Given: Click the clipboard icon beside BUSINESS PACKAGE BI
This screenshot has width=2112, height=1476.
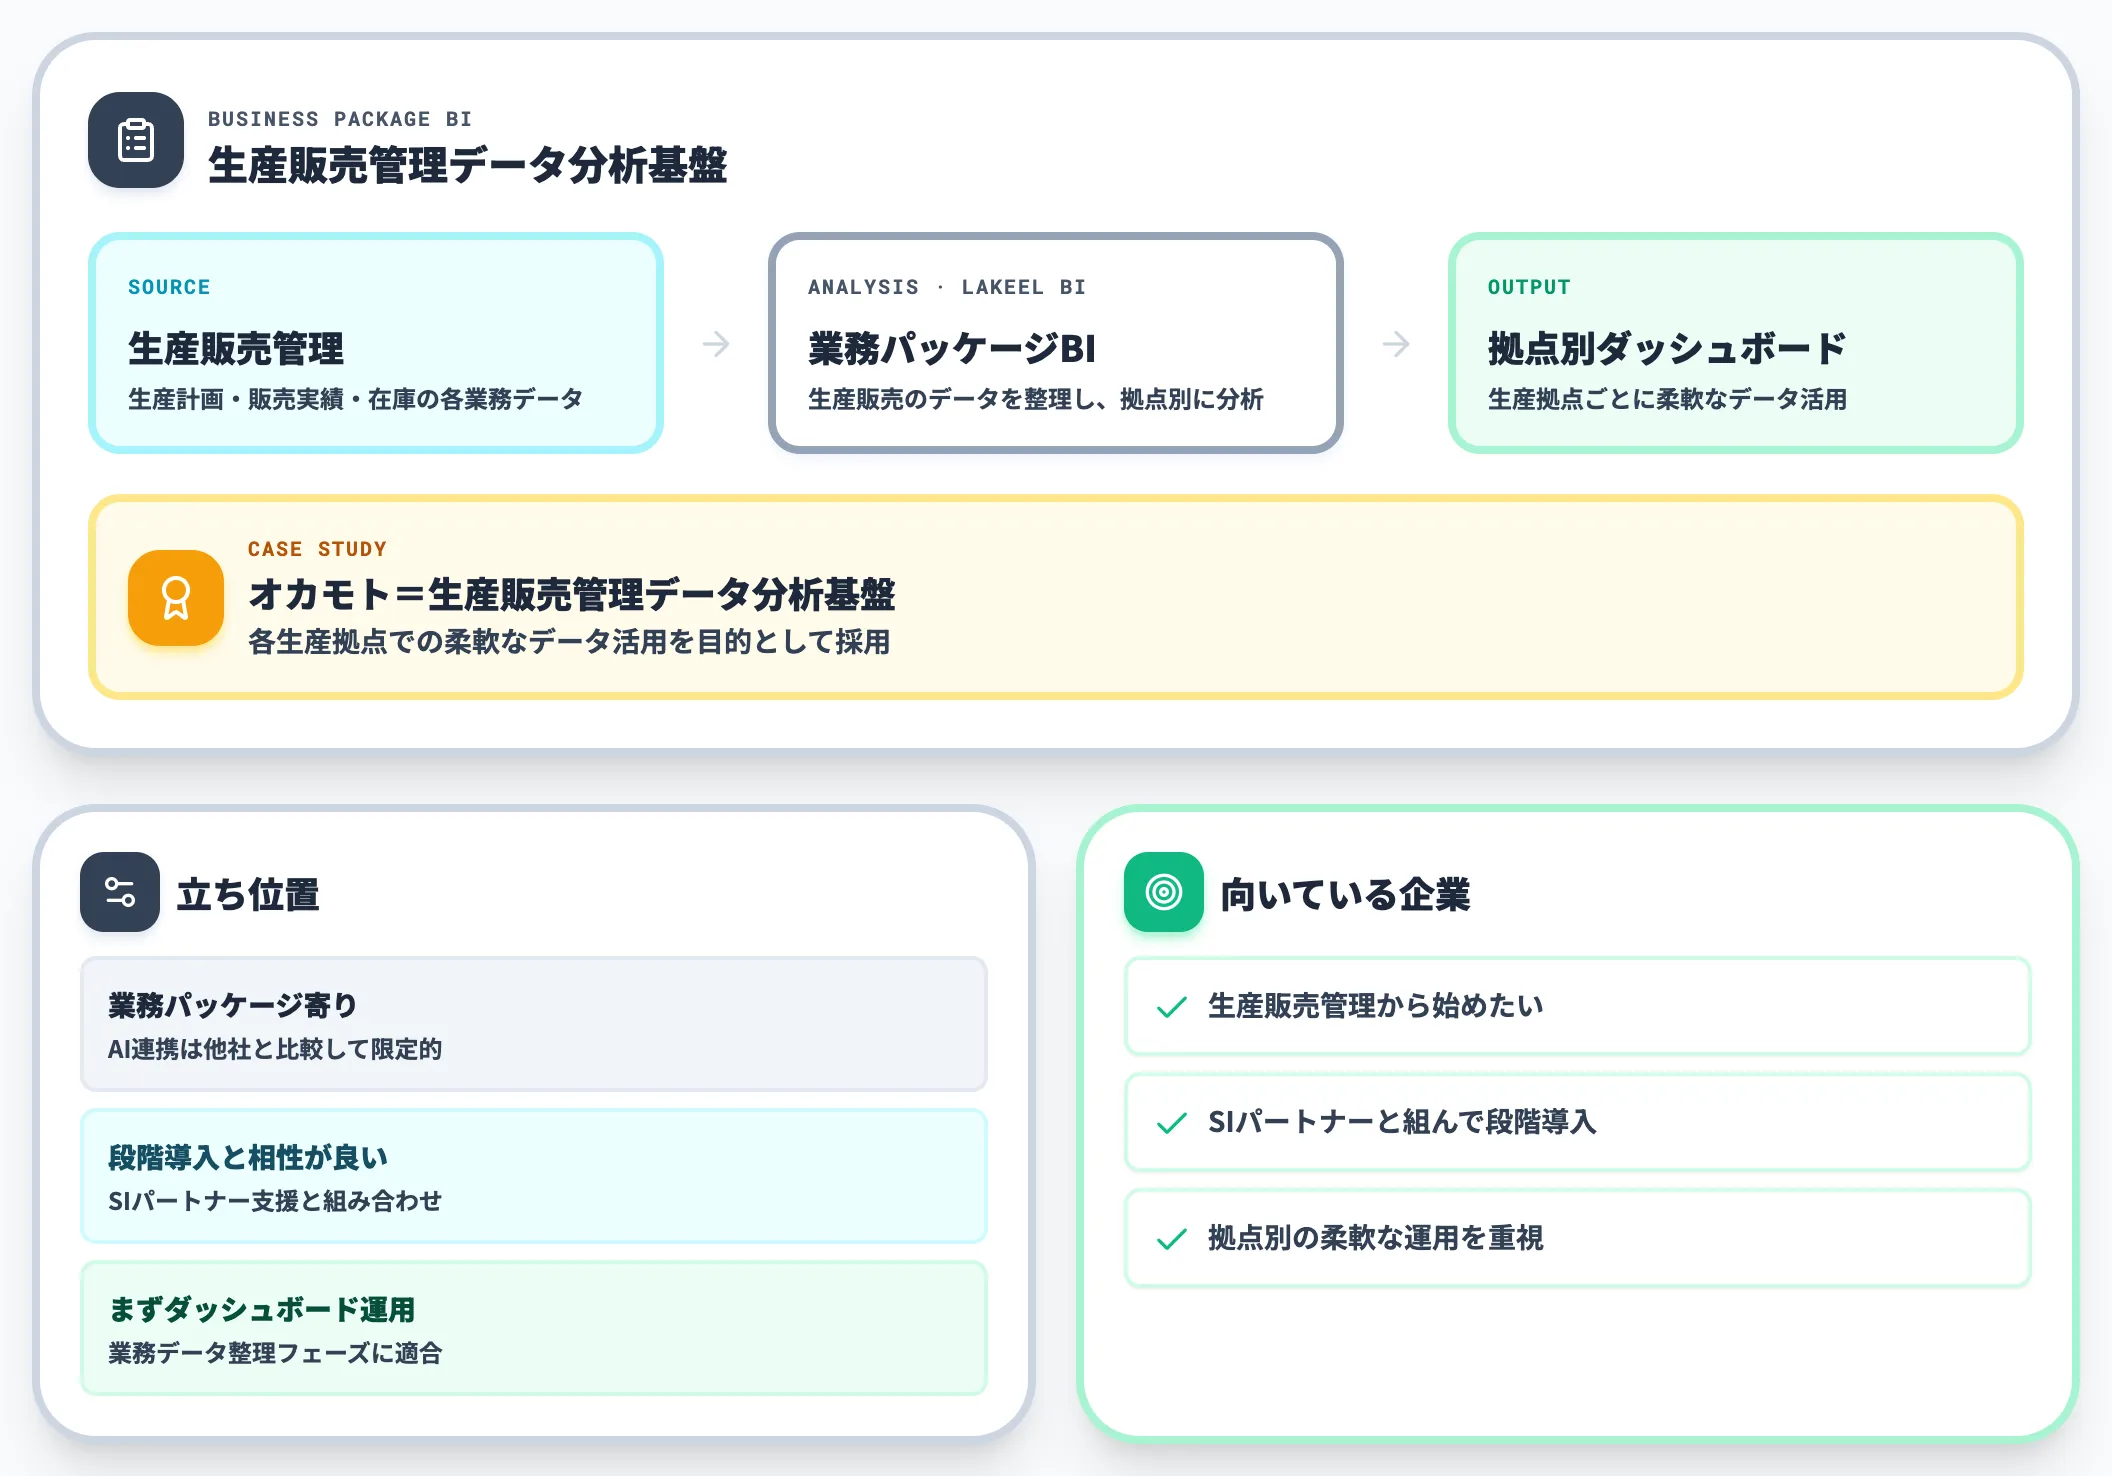Looking at the screenshot, I should tap(136, 140).
